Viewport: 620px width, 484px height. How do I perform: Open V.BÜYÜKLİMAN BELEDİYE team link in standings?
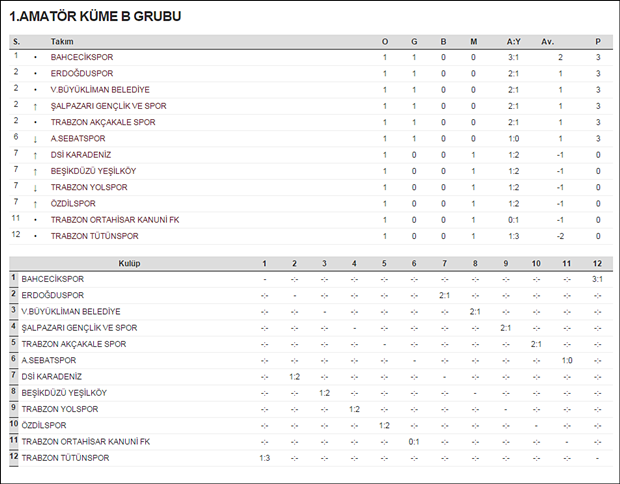click(100, 90)
